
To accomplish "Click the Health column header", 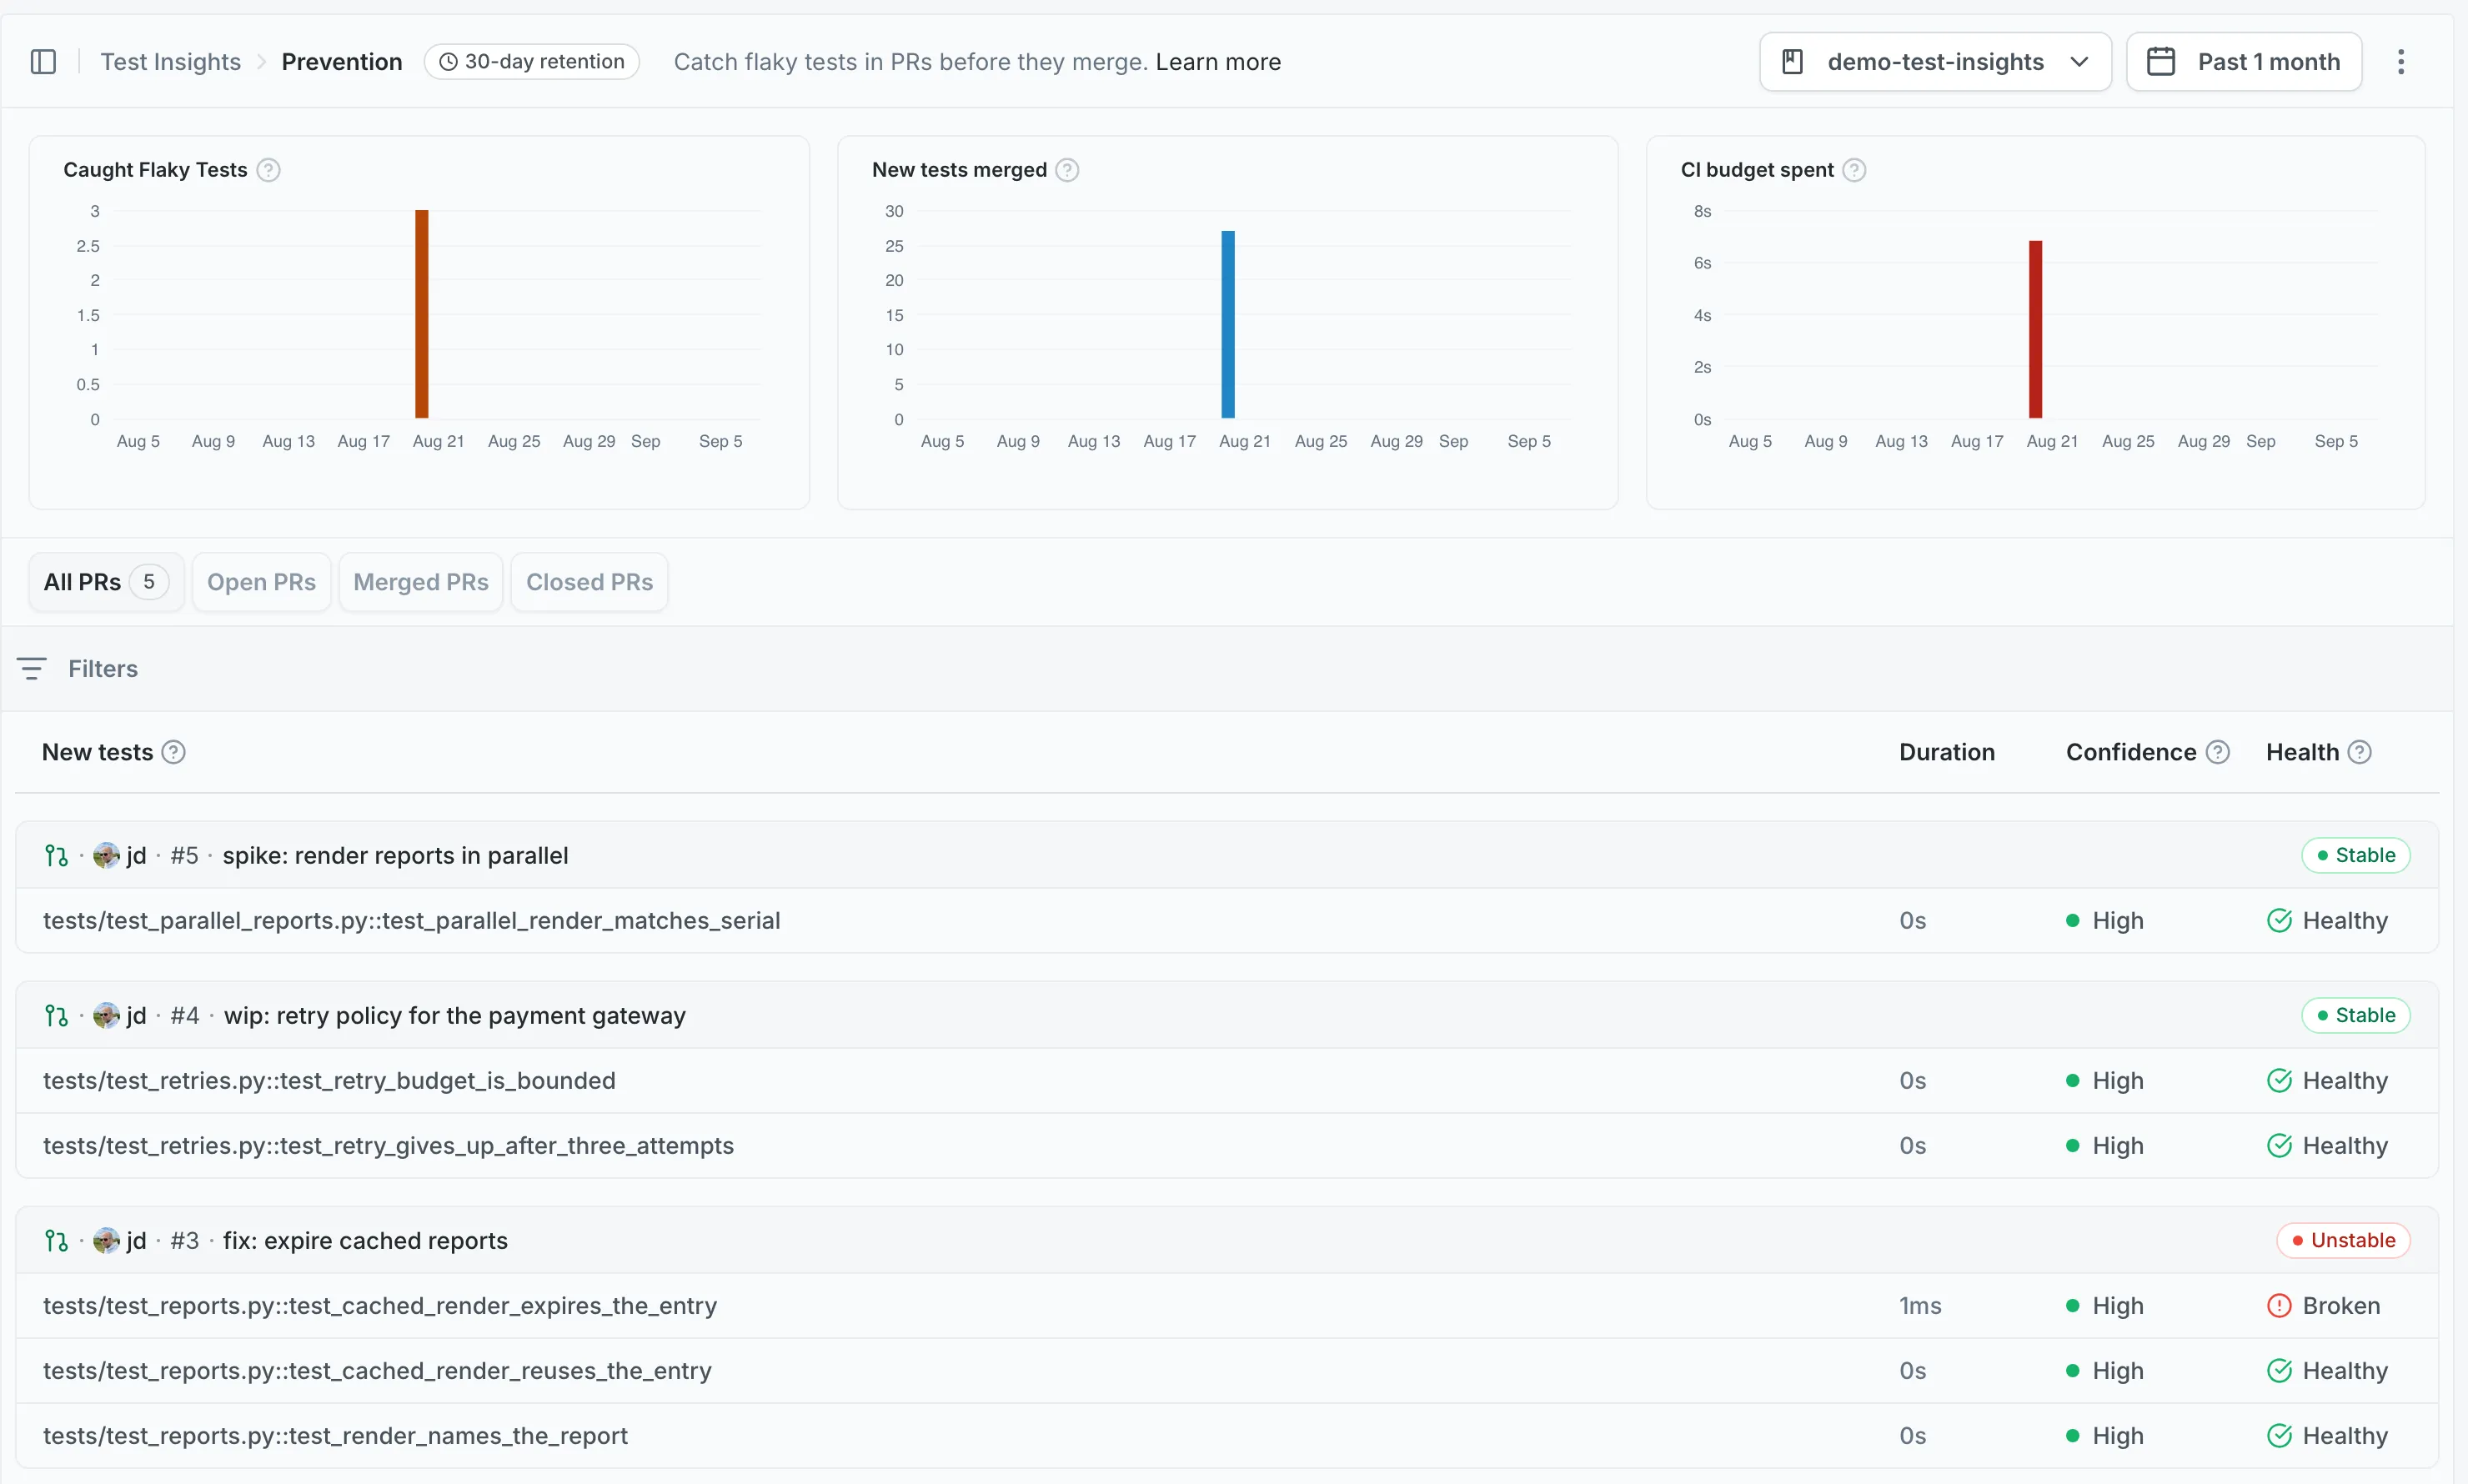I will point(2302,752).
